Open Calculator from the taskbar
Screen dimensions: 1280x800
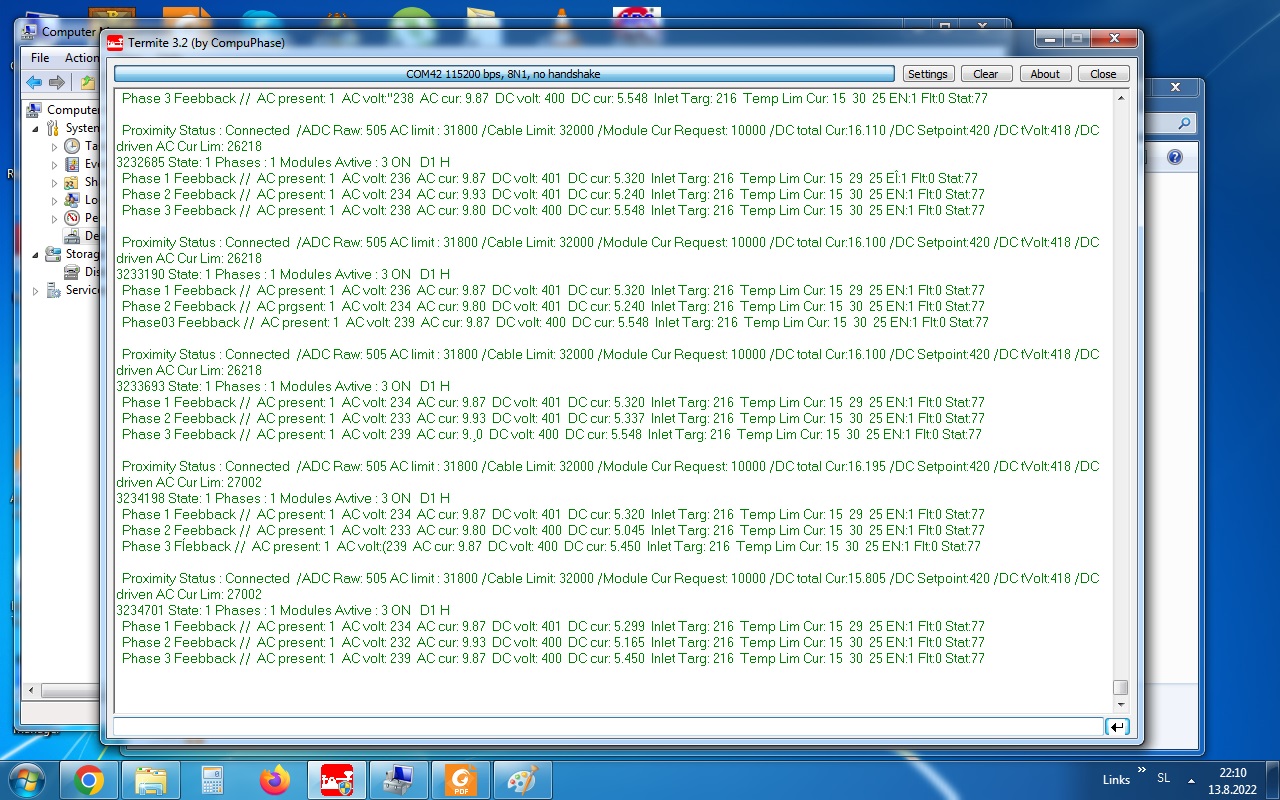[x=212, y=779]
